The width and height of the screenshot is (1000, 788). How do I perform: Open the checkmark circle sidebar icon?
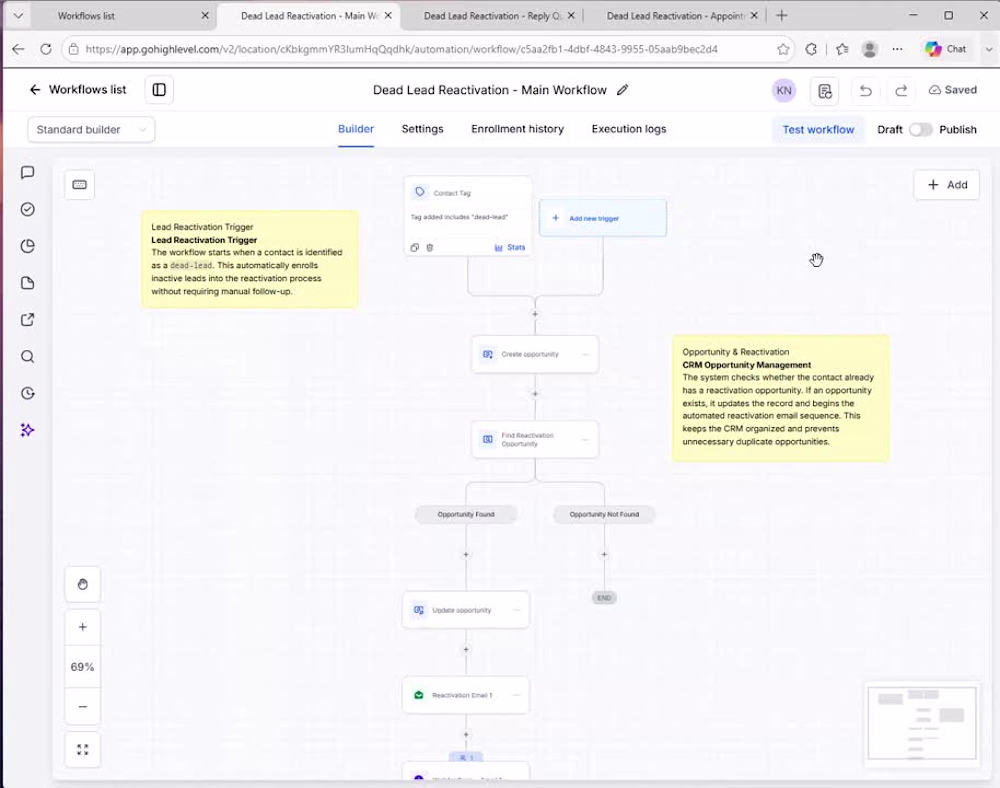27,210
